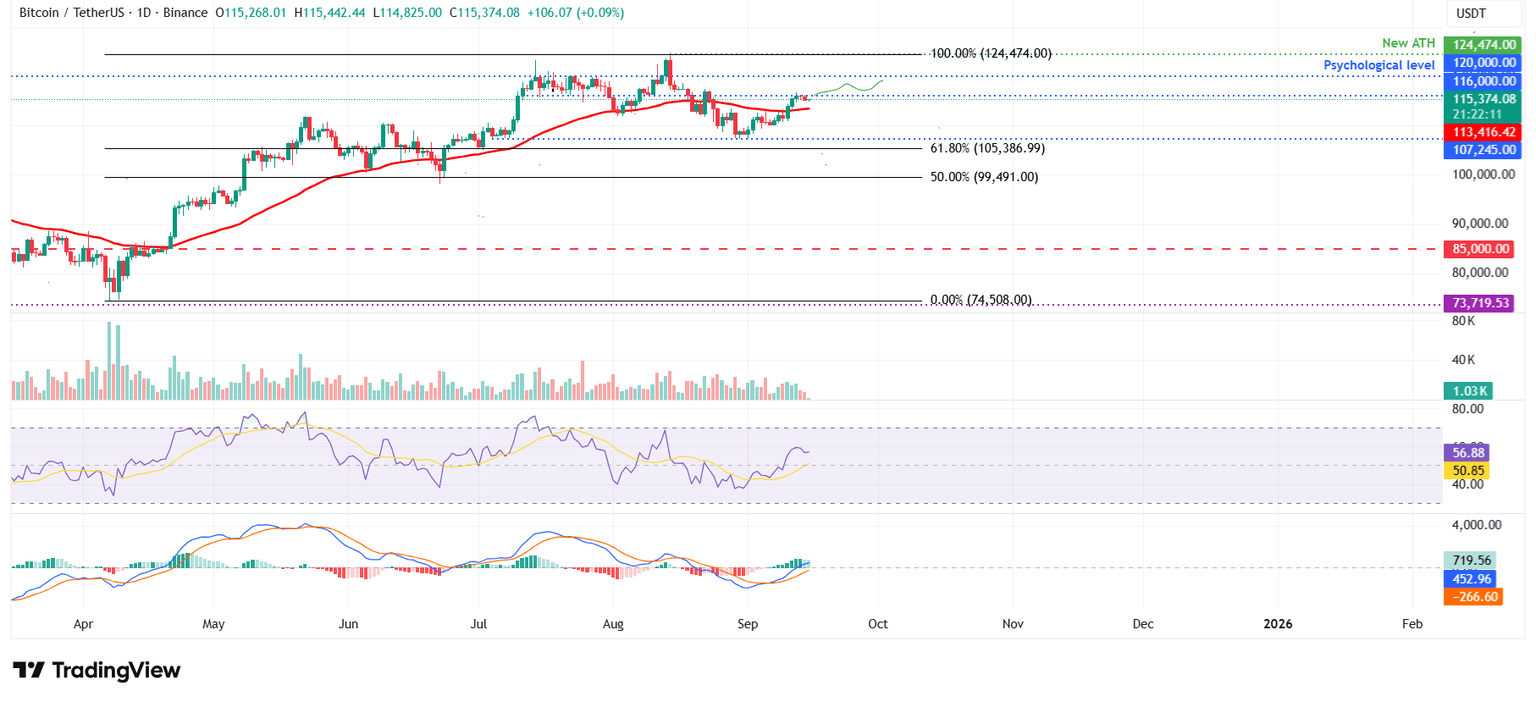The width and height of the screenshot is (1536, 702).
Task: Click the Psychological level annotation
Action: click(1379, 64)
